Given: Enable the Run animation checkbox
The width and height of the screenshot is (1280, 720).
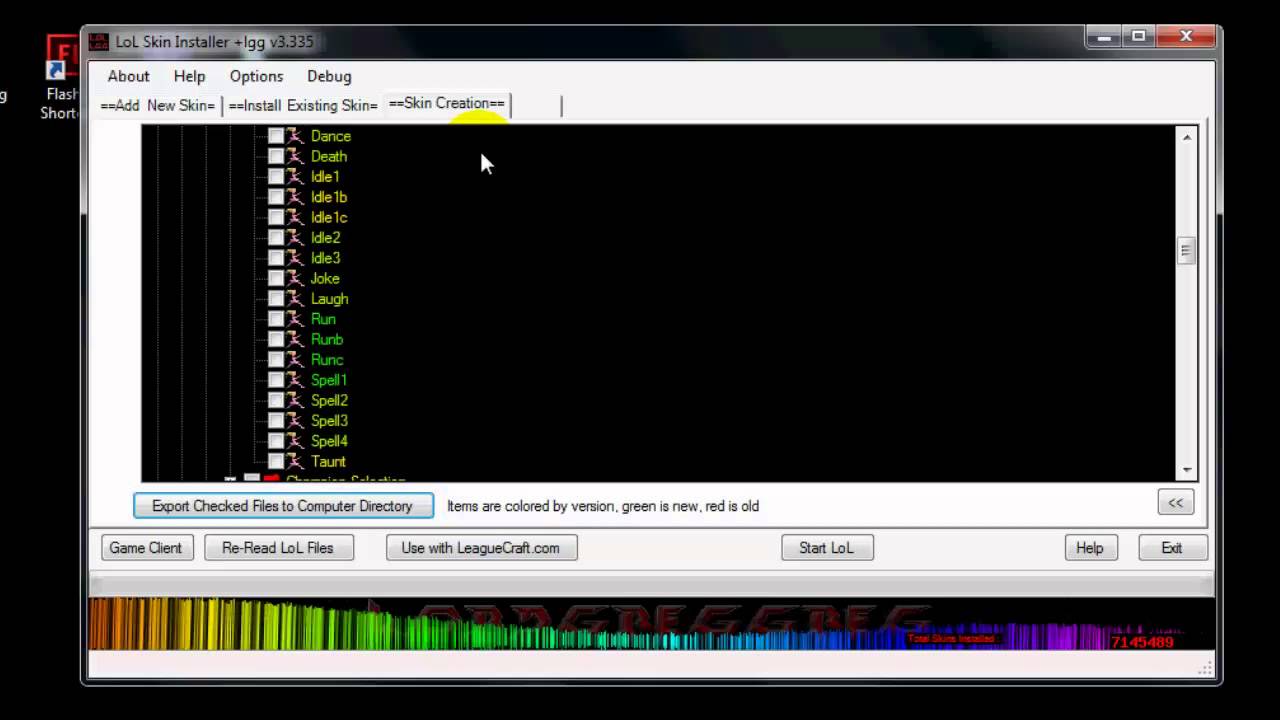Looking at the screenshot, I should pos(276,319).
